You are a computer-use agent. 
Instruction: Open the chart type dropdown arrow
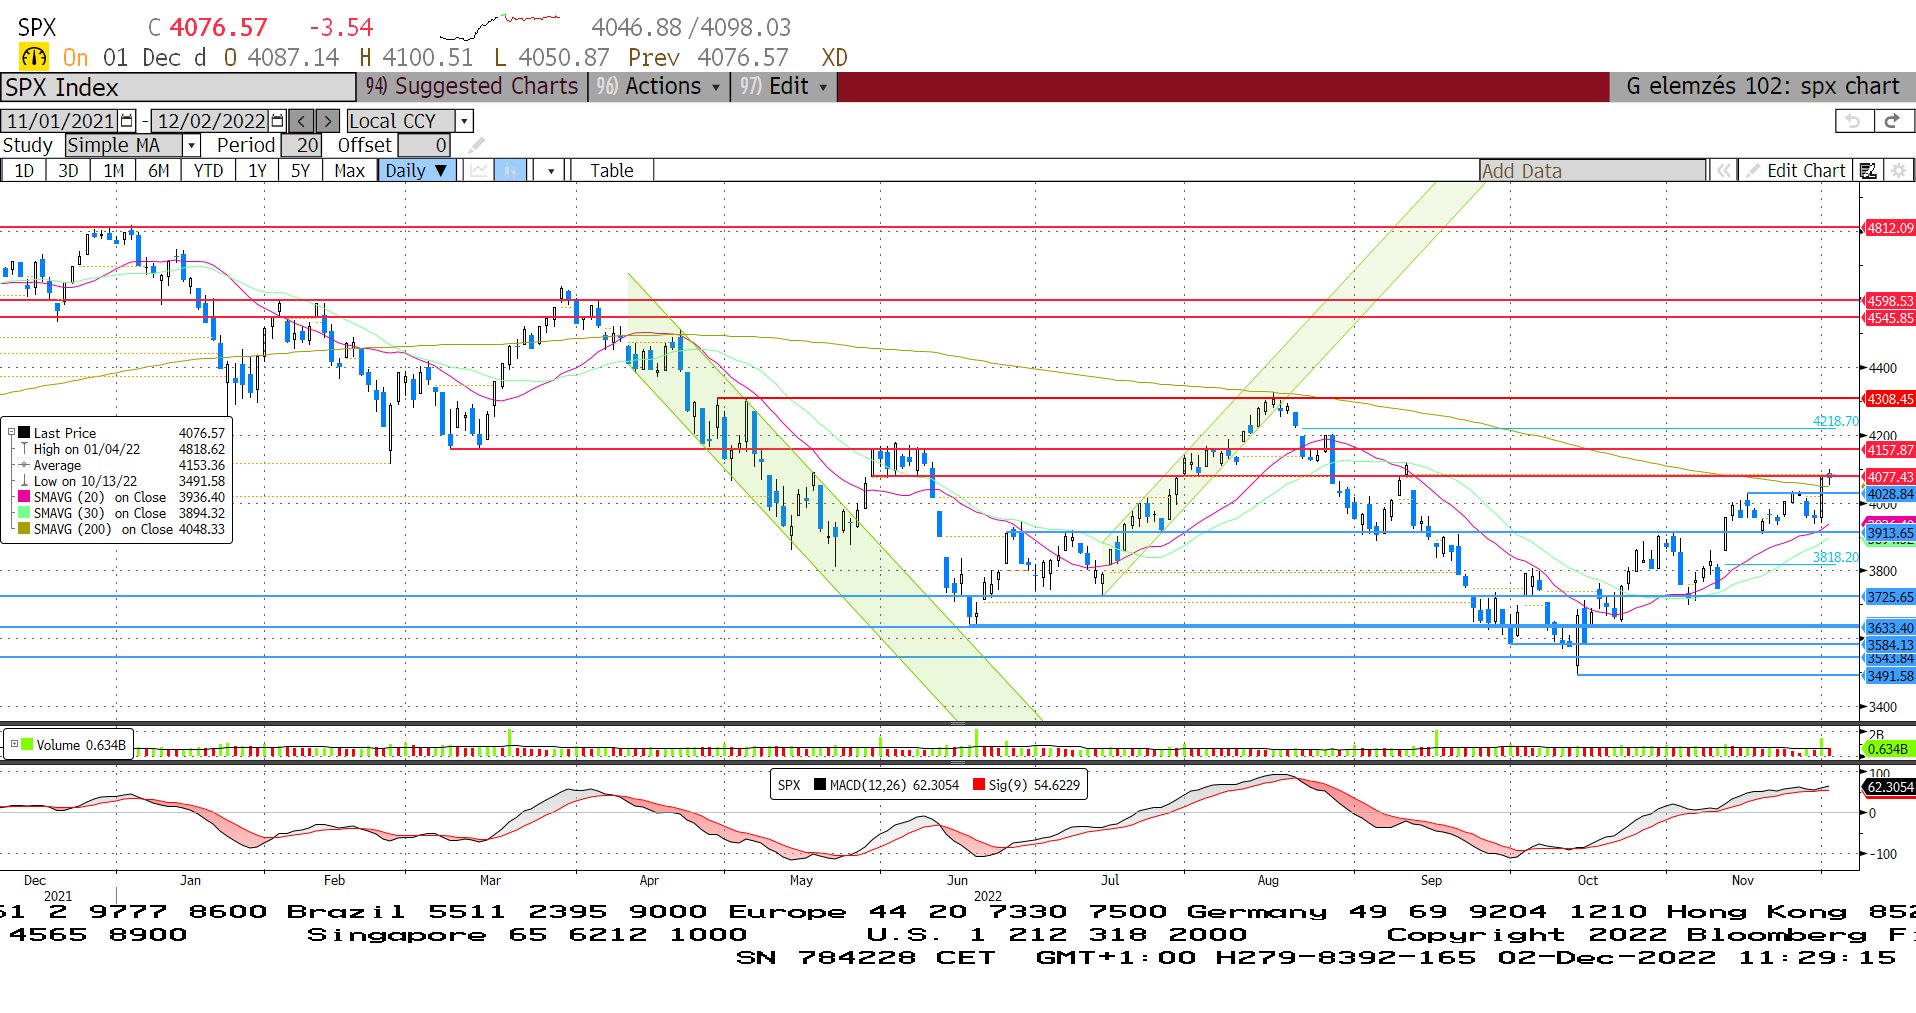(x=550, y=171)
